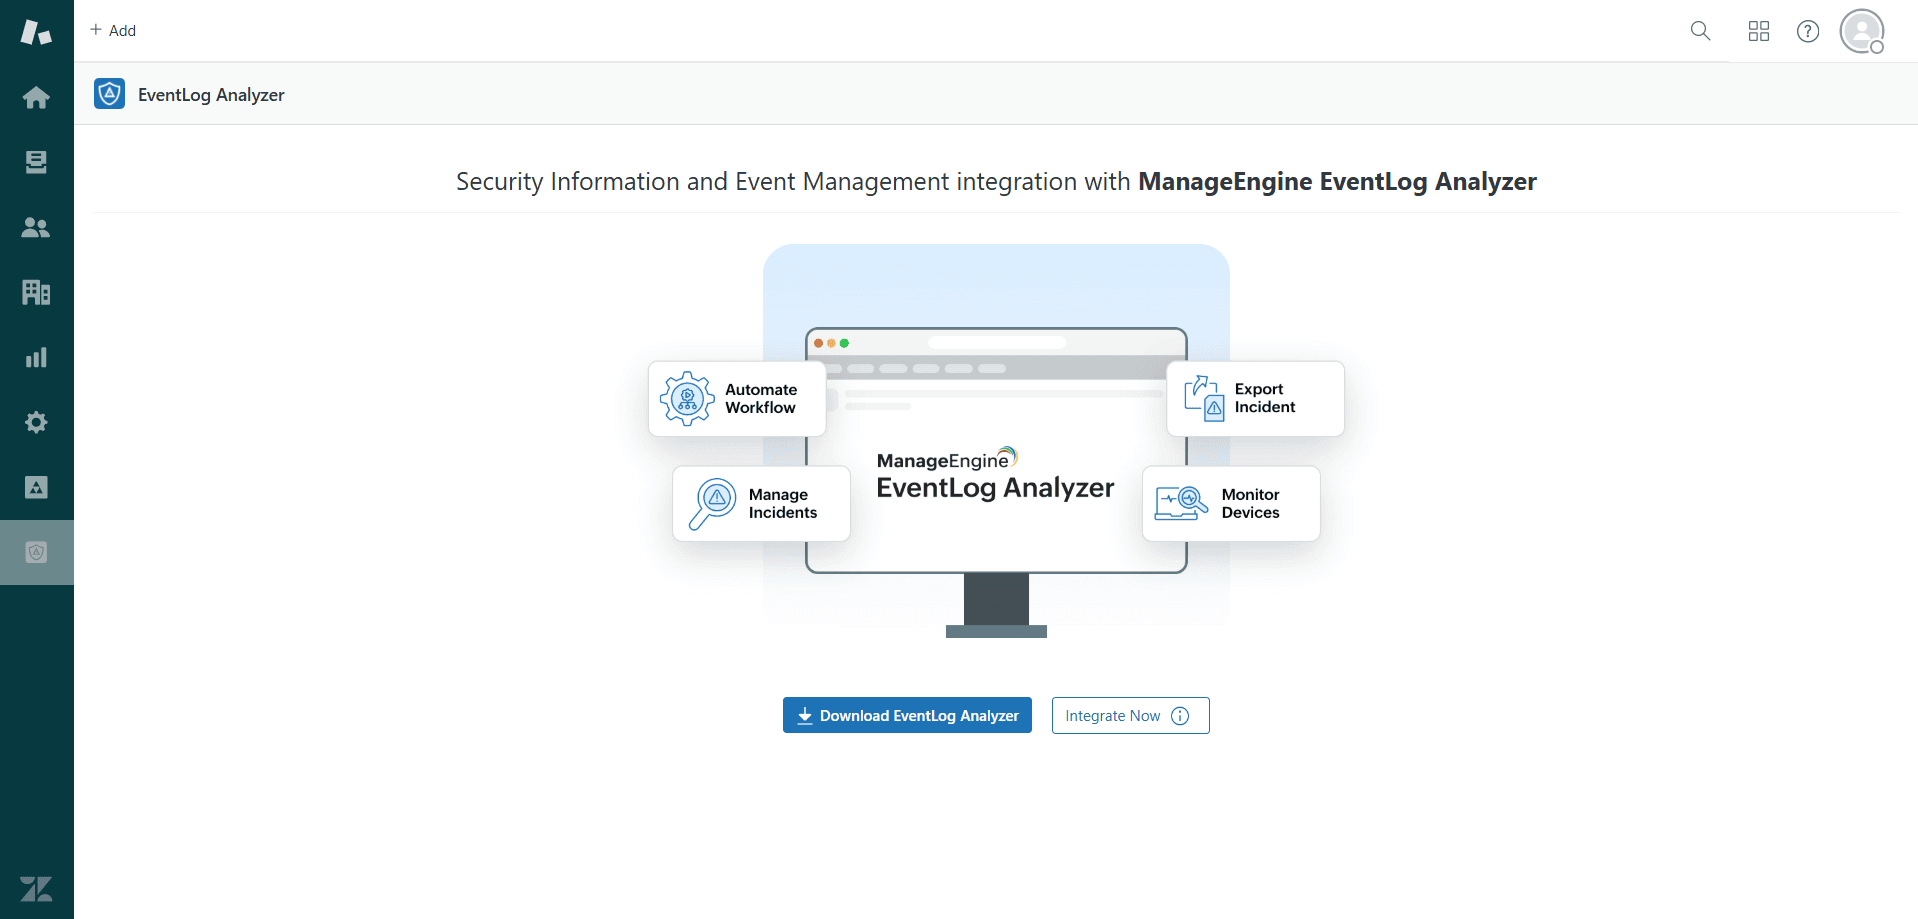
Task: Click the Automate Workflow card
Action: pyautogui.click(x=737, y=398)
